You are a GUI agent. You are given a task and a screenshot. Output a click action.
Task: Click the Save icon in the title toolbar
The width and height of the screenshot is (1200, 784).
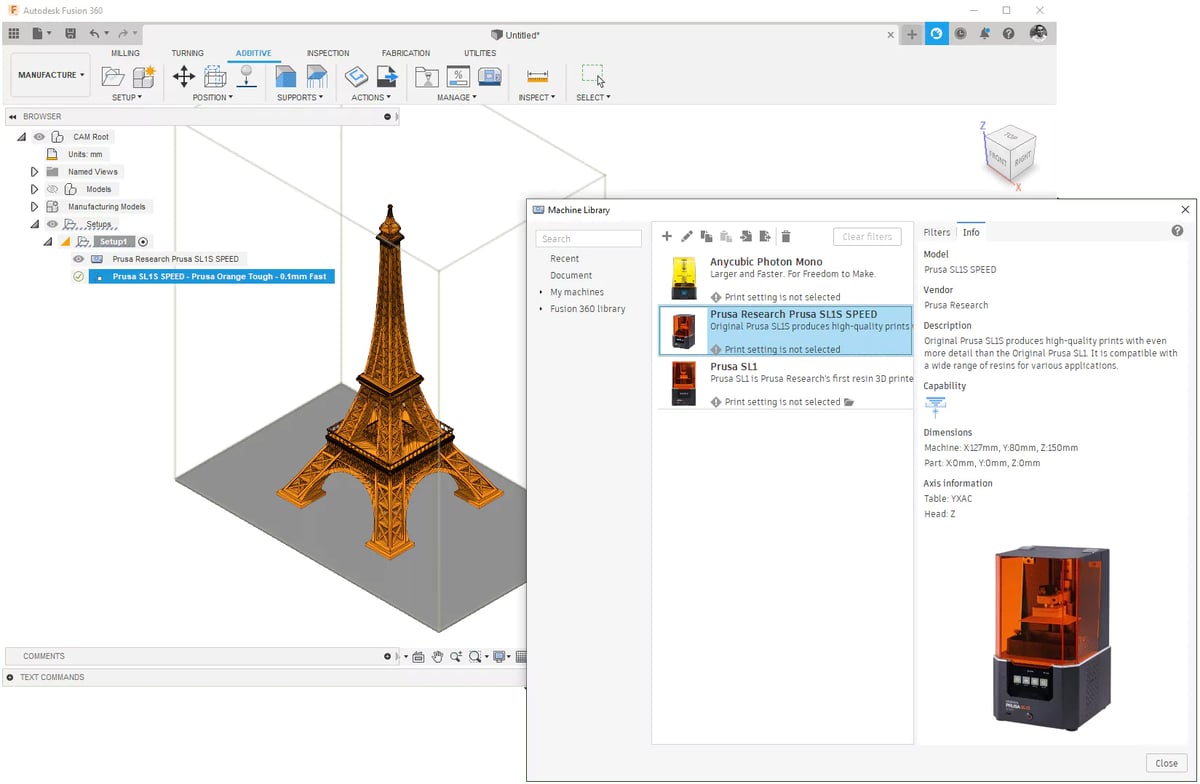70,33
